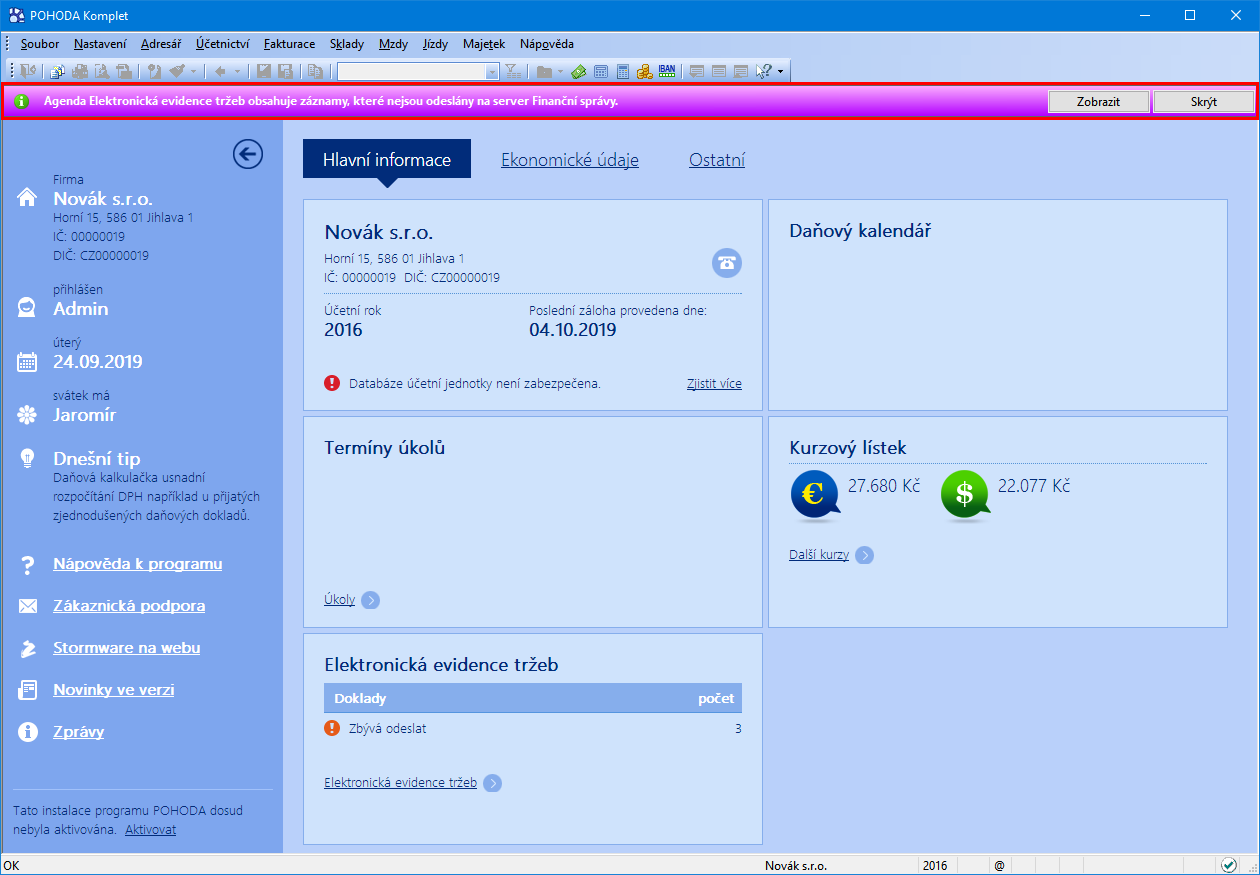The image size is (1260, 875).
Task: Click the Euro exchange rate icon
Action: (x=815, y=496)
